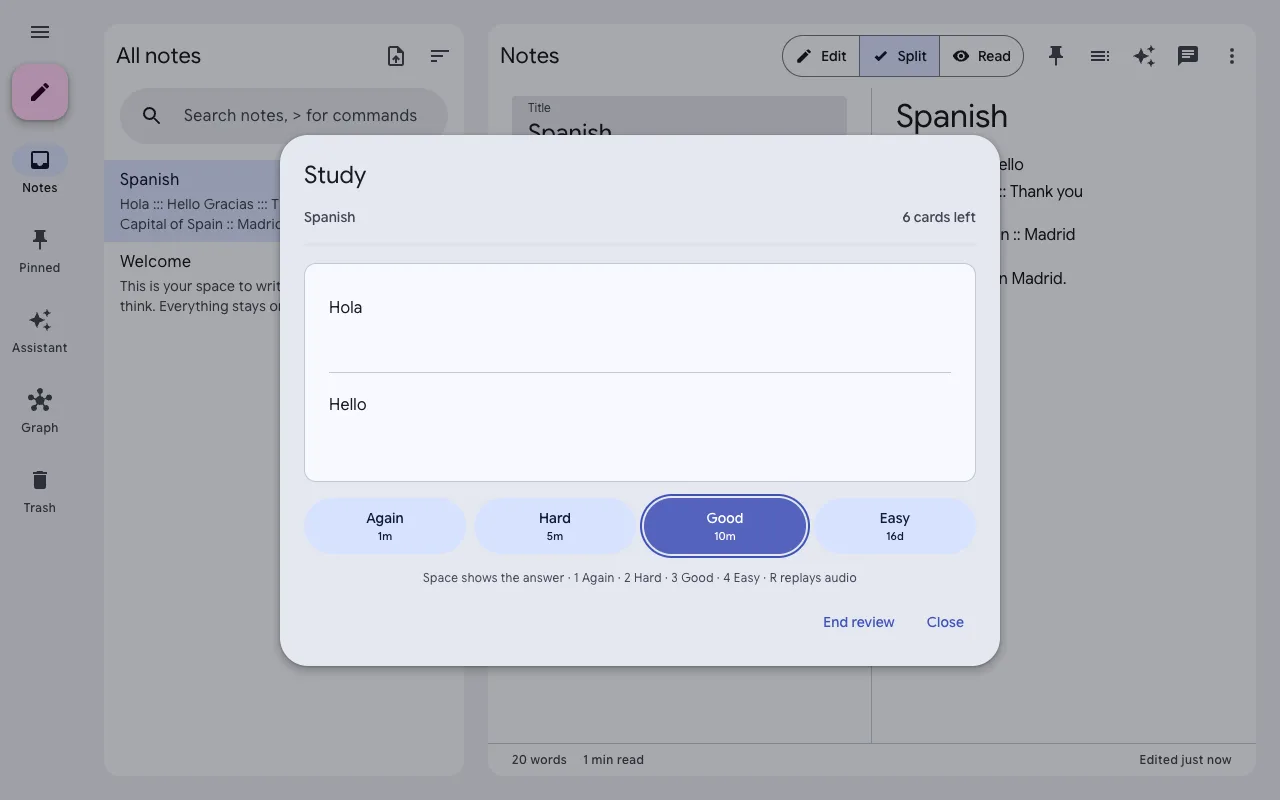Open the Notes inbox in the sidebar
This screenshot has width=1280, height=800.
click(x=40, y=170)
